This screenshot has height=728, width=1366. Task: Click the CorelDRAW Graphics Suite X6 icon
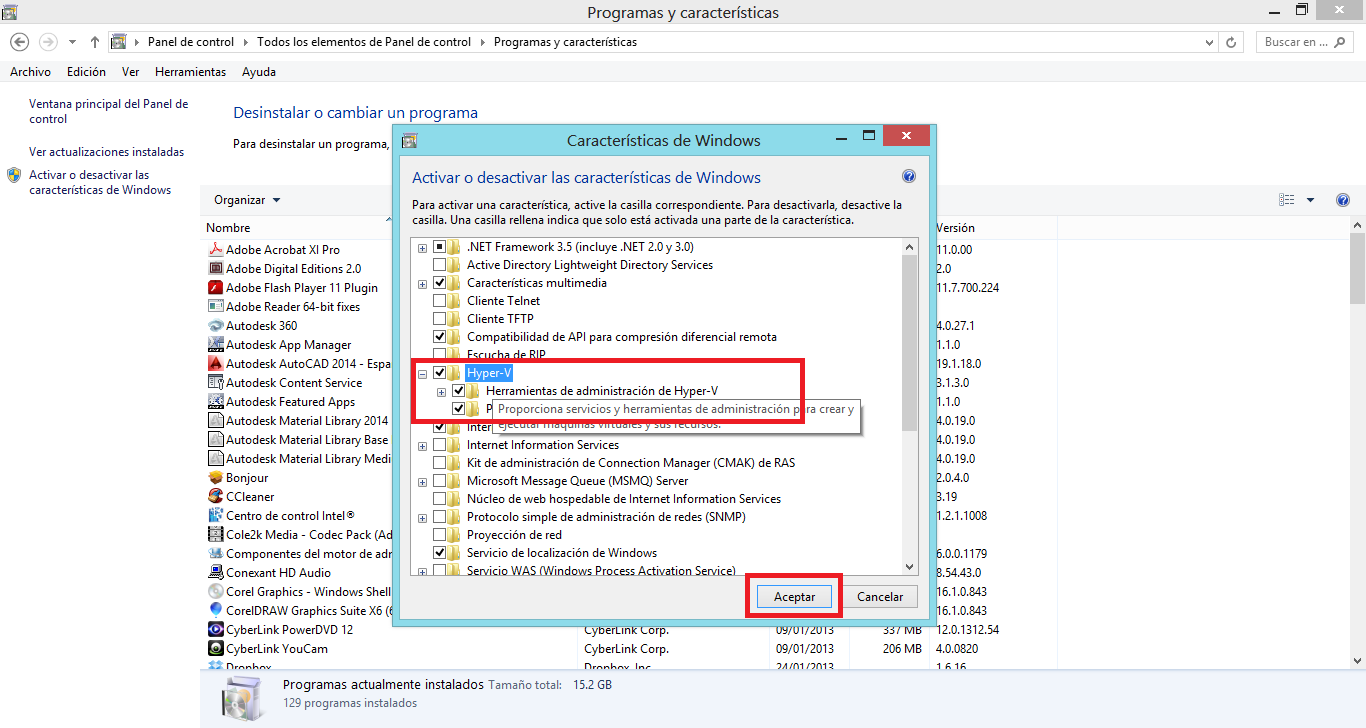(215, 611)
